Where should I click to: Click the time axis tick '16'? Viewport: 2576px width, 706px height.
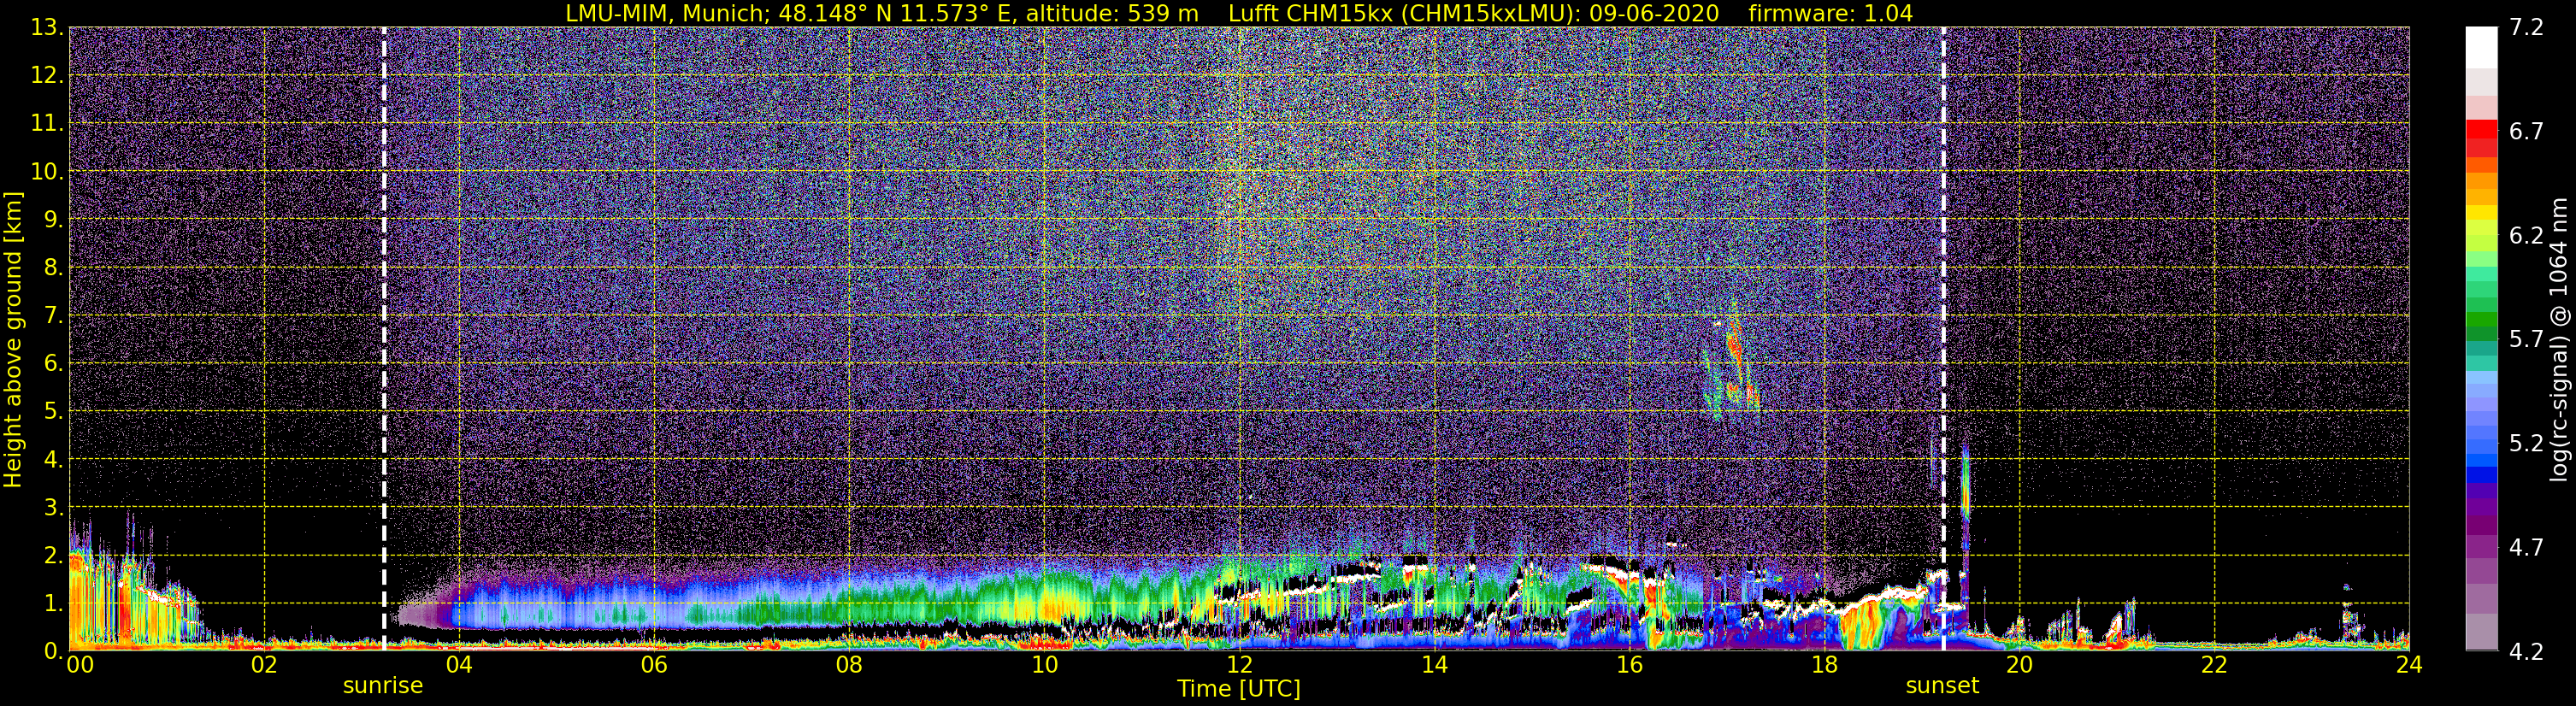pyautogui.click(x=1629, y=666)
